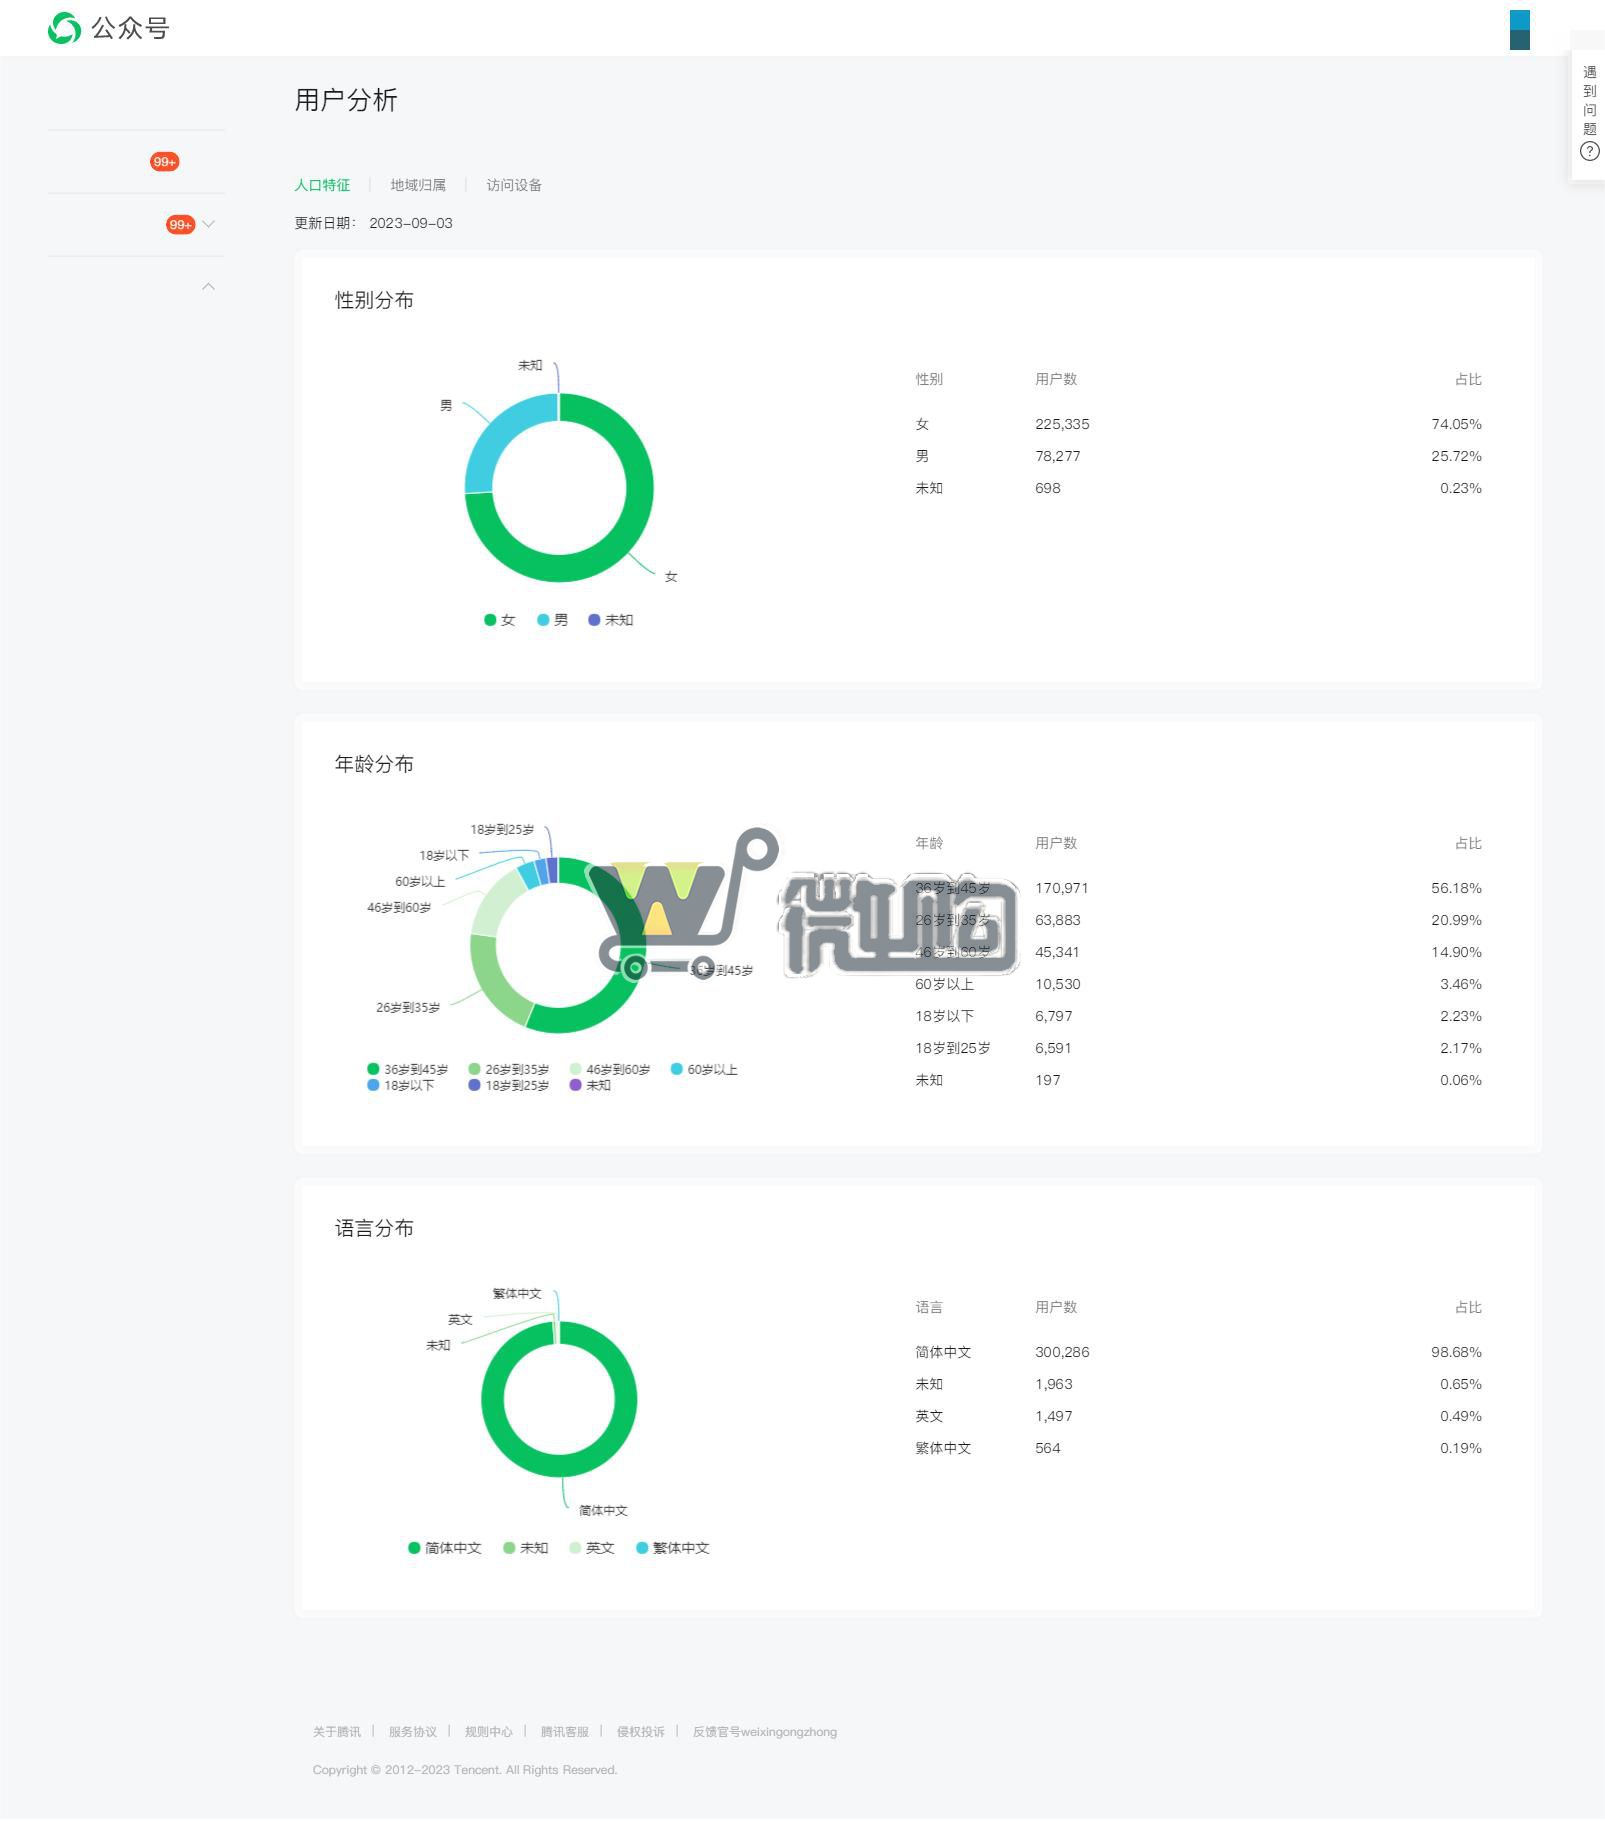Click the 侵权投诉 footer link
The image size is (1605, 1821).
pos(641,1732)
